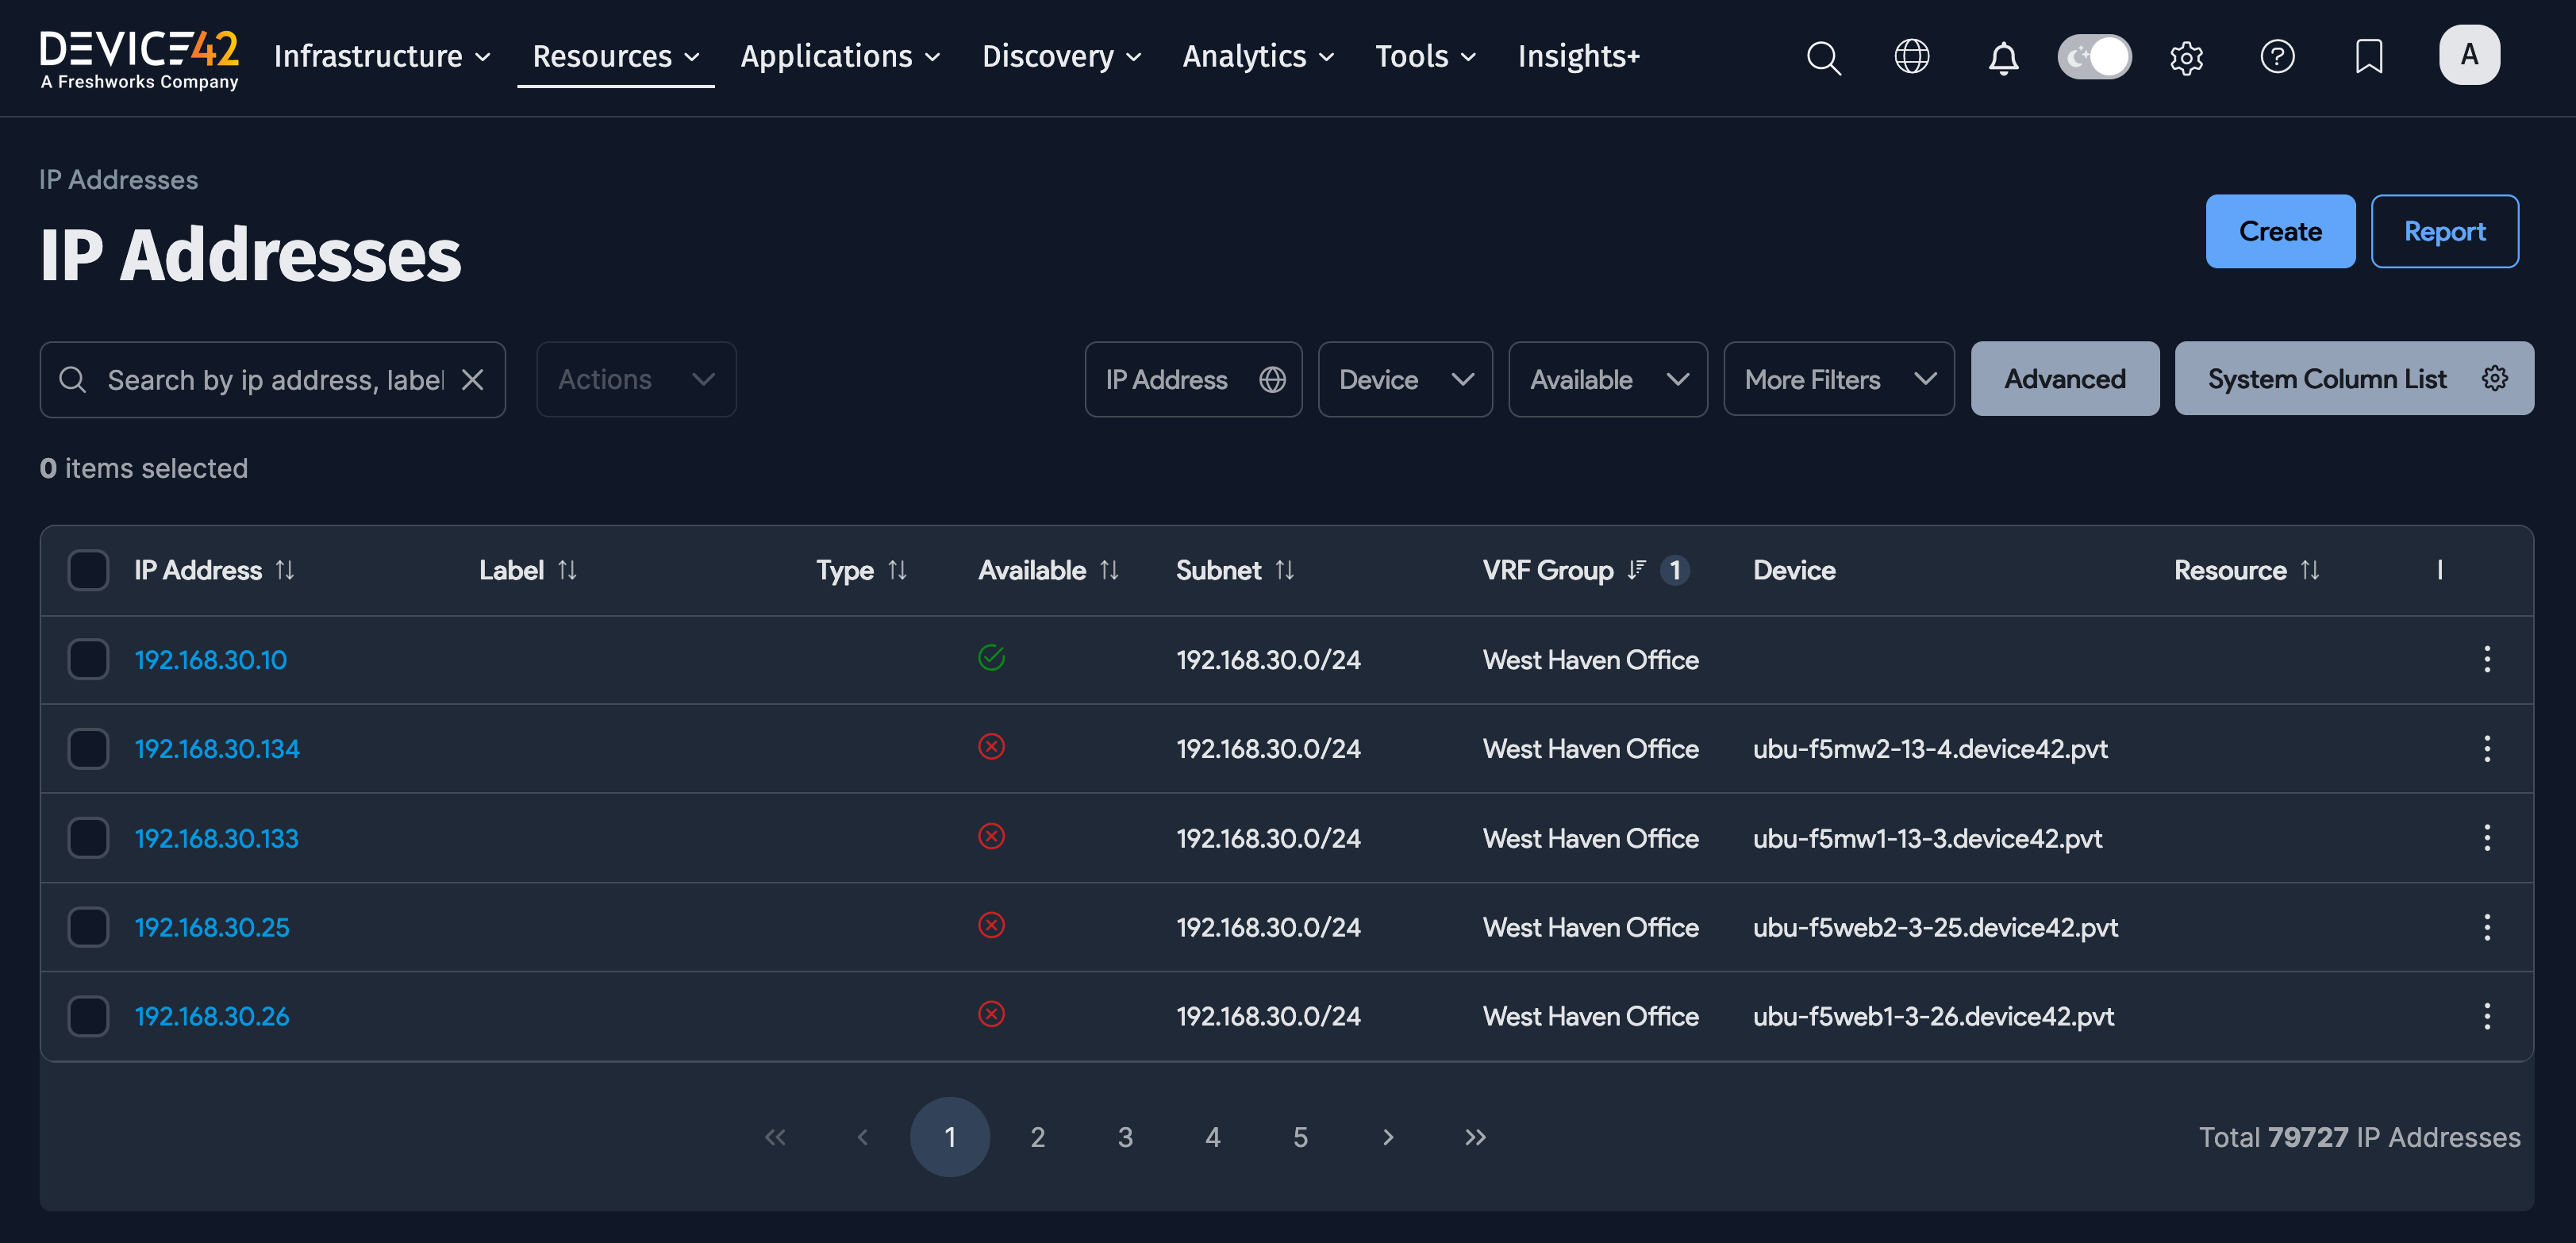2576x1243 pixels.
Task: Open Analytics menu
Action: [1258, 56]
